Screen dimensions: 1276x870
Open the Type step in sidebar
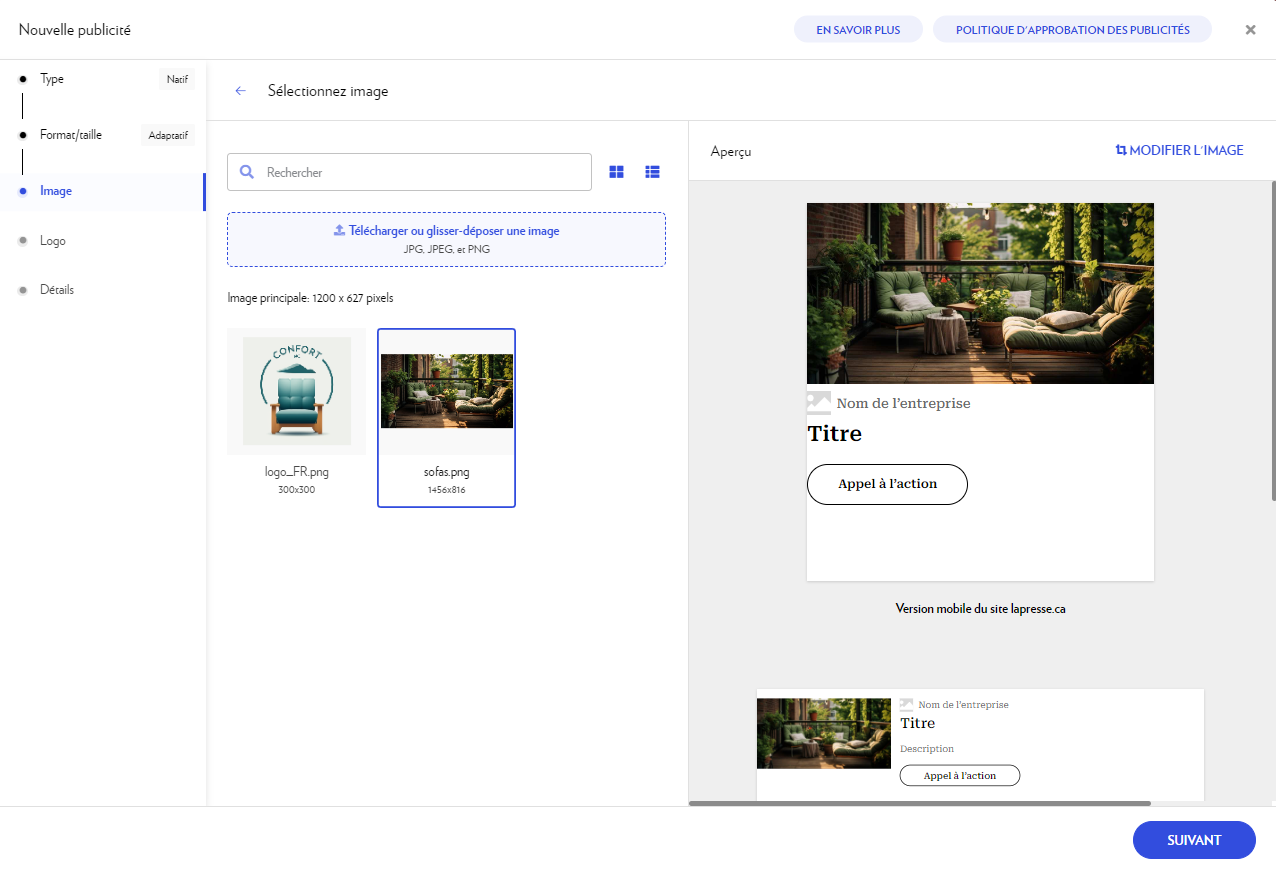tap(52, 79)
